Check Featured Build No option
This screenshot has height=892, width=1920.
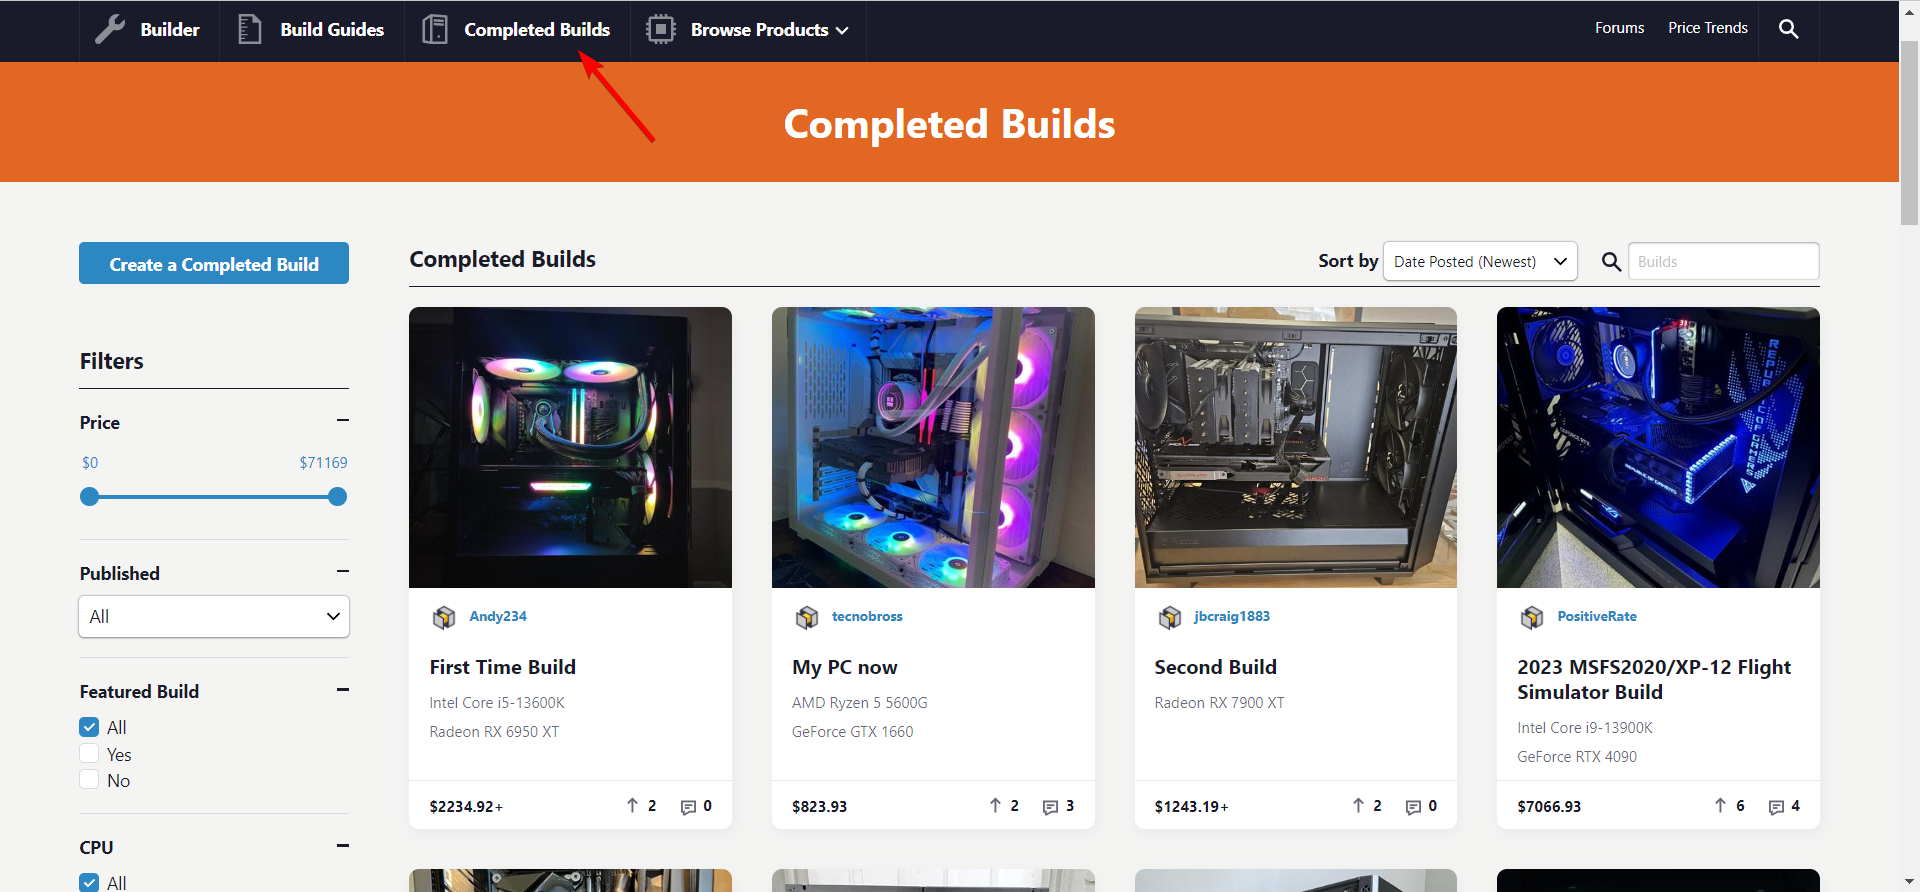89,780
